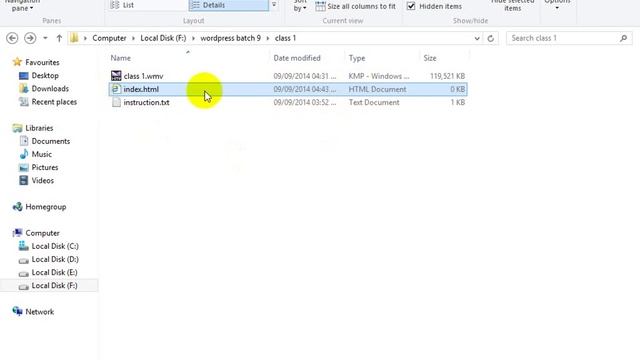
Task: Sort by the Name column header
Action: tap(120, 58)
